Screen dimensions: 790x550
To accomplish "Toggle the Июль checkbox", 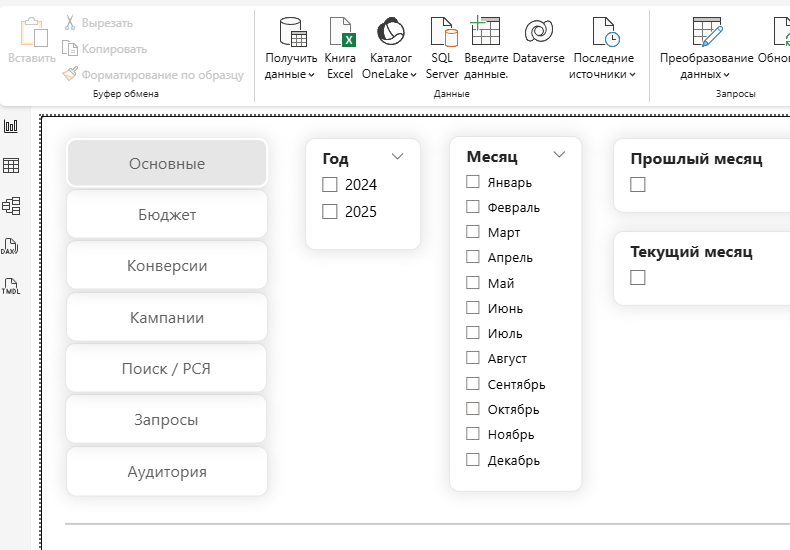I will (473, 332).
